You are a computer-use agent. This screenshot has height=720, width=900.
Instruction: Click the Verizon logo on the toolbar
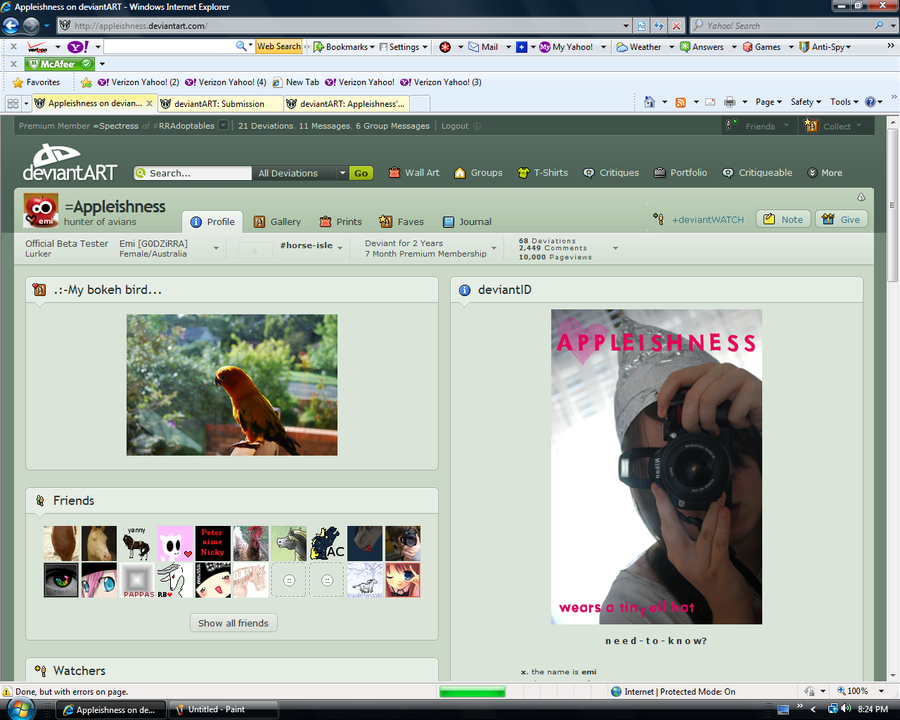point(37,47)
